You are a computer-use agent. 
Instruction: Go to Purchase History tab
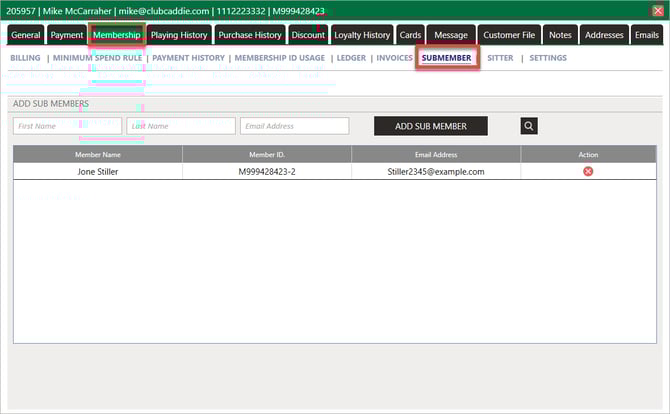coord(250,35)
